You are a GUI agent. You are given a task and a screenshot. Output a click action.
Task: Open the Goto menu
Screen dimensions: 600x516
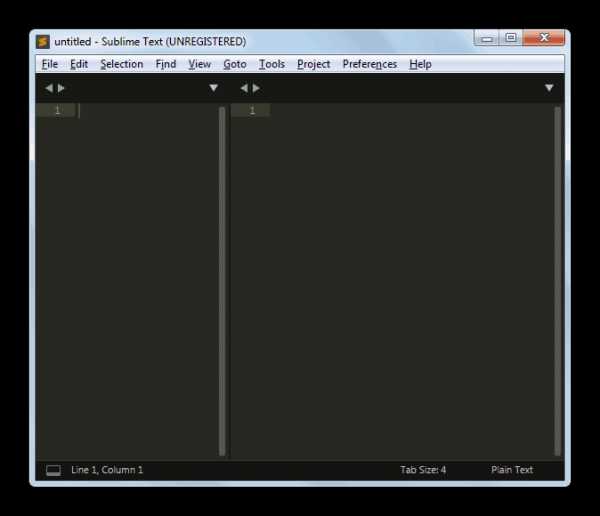235,64
